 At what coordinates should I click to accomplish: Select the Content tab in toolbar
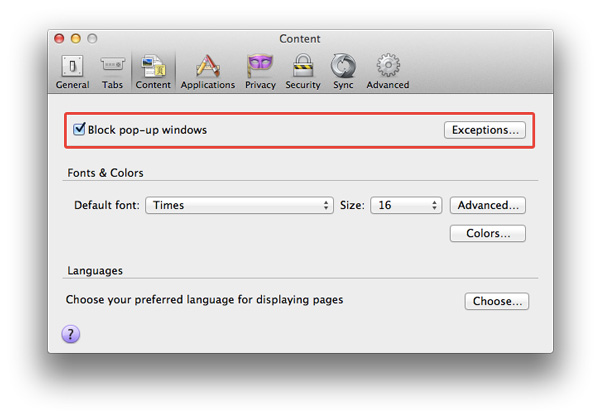tap(153, 70)
